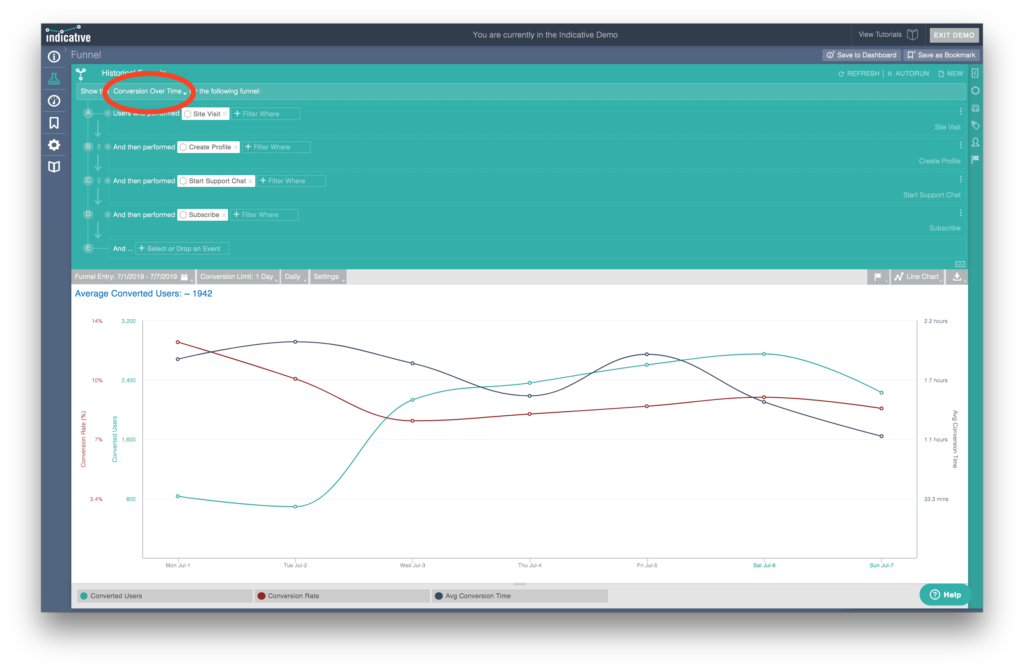The image size is (1024, 671).
Task: Open the flag icon in right rail
Action: 975,159
